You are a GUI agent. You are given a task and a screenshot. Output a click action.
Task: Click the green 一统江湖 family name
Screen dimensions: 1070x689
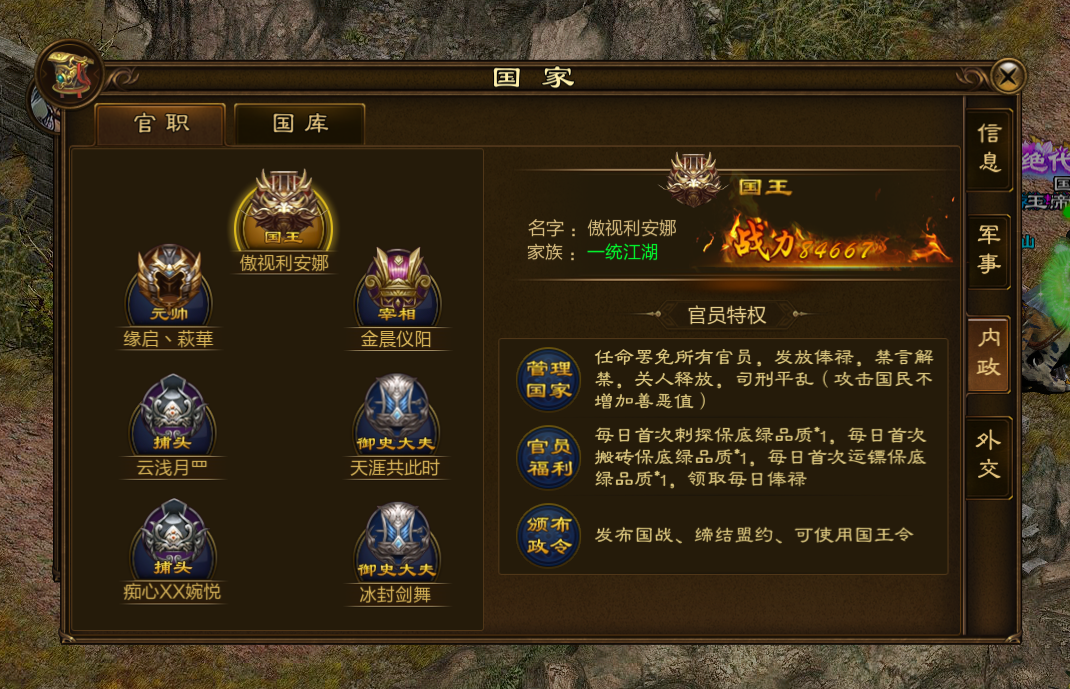click(x=622, y=252)
